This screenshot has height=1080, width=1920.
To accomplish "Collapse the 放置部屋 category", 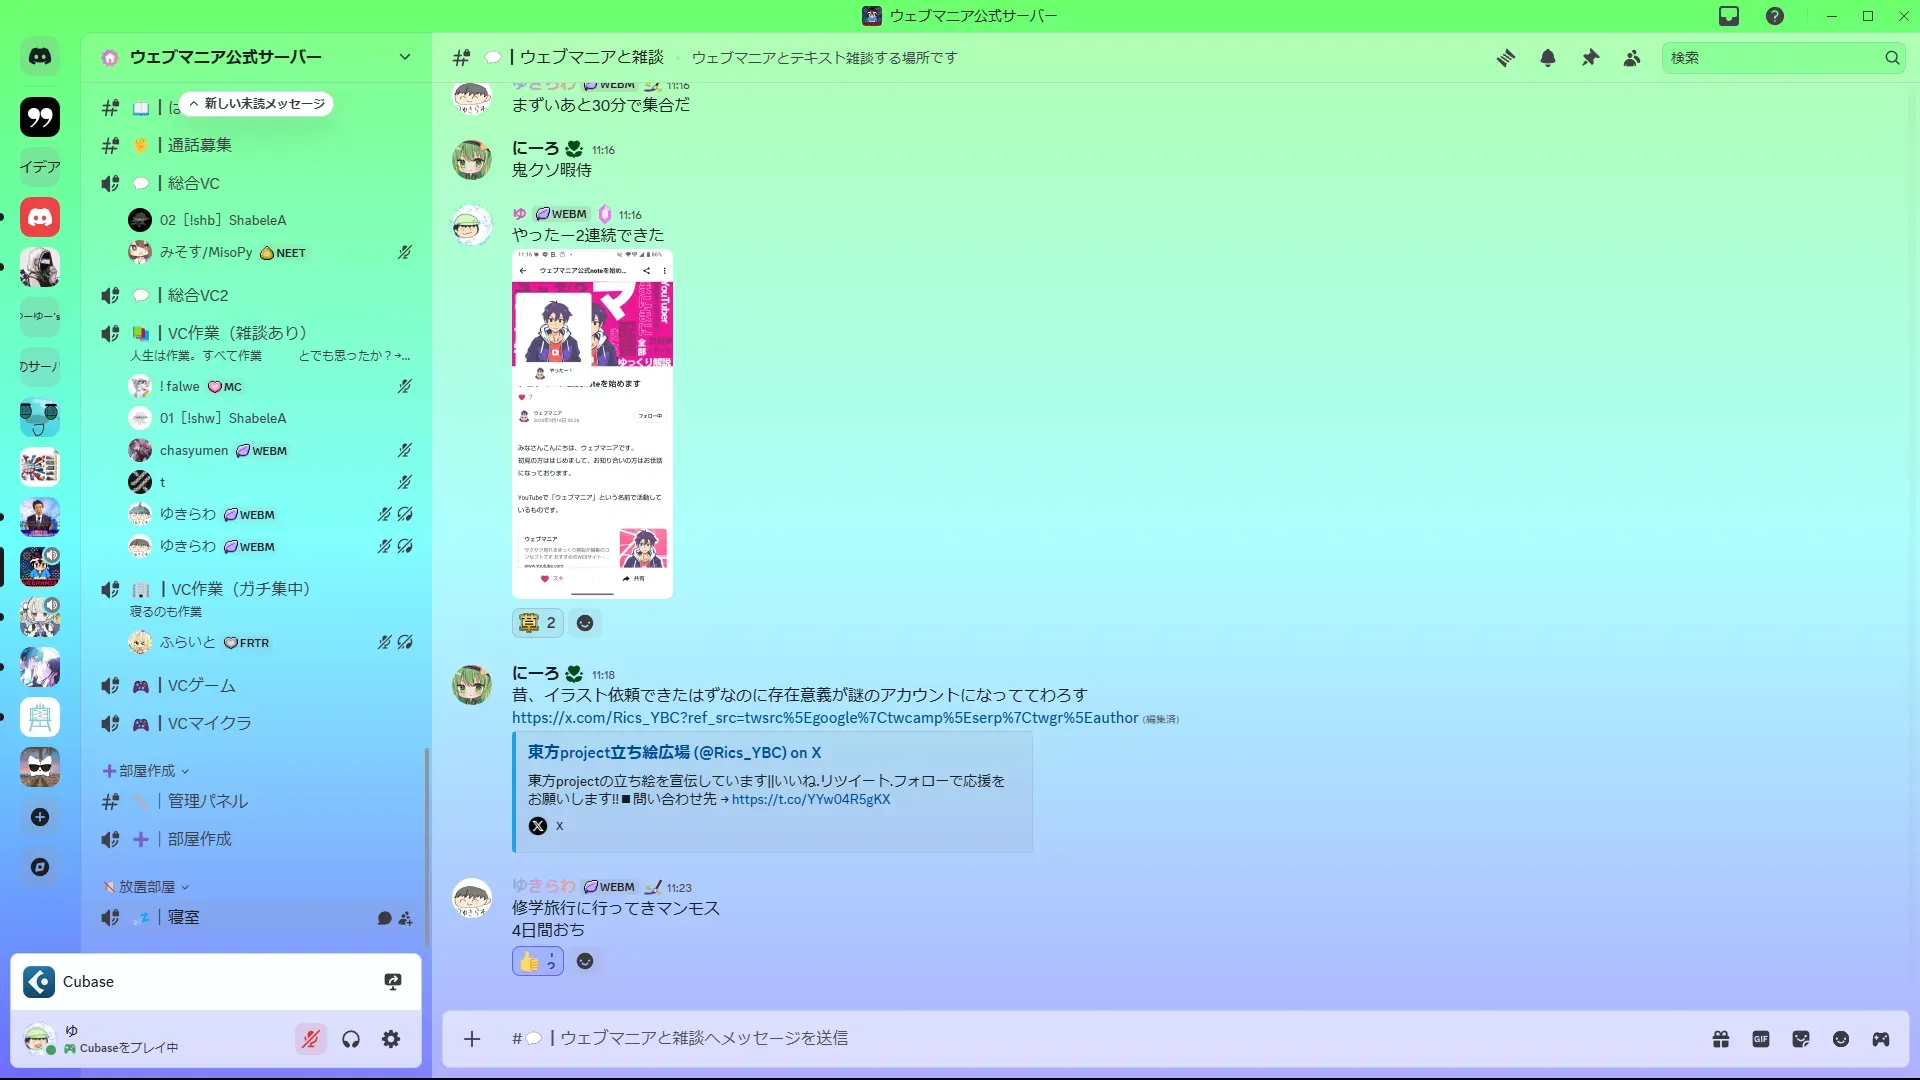I will pyautogui.click(x=146, y=887).
